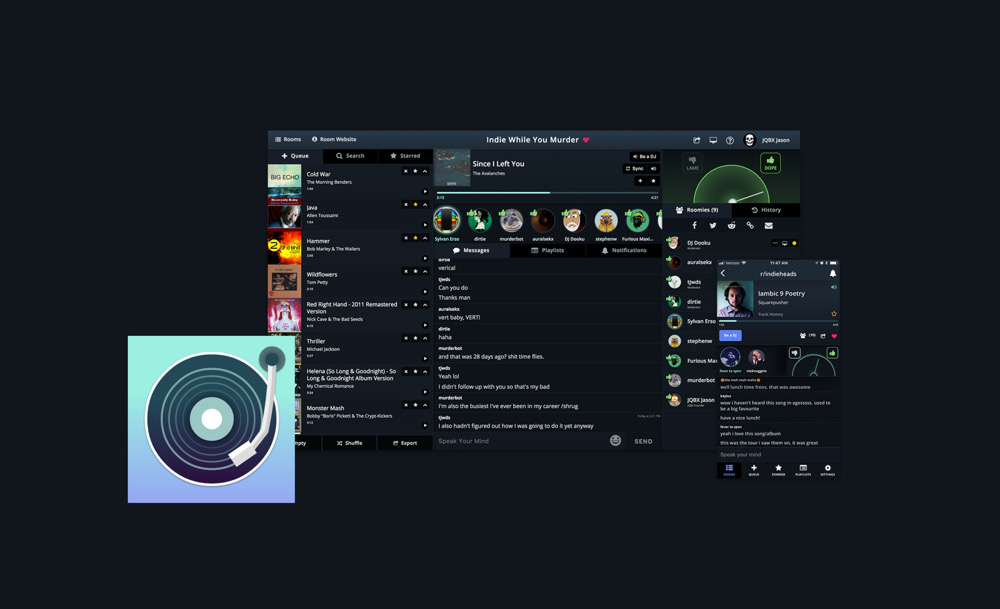The image size is (1000, 609).
Task: Share room via the Twitter icon
Action: point(713,226)
